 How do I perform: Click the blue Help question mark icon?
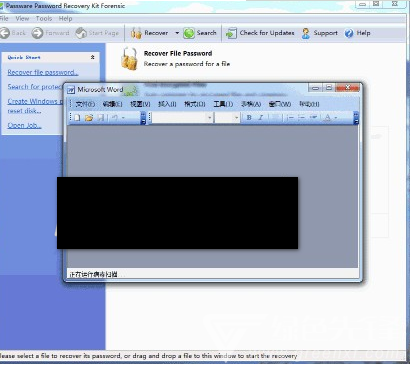pos(349,33)
